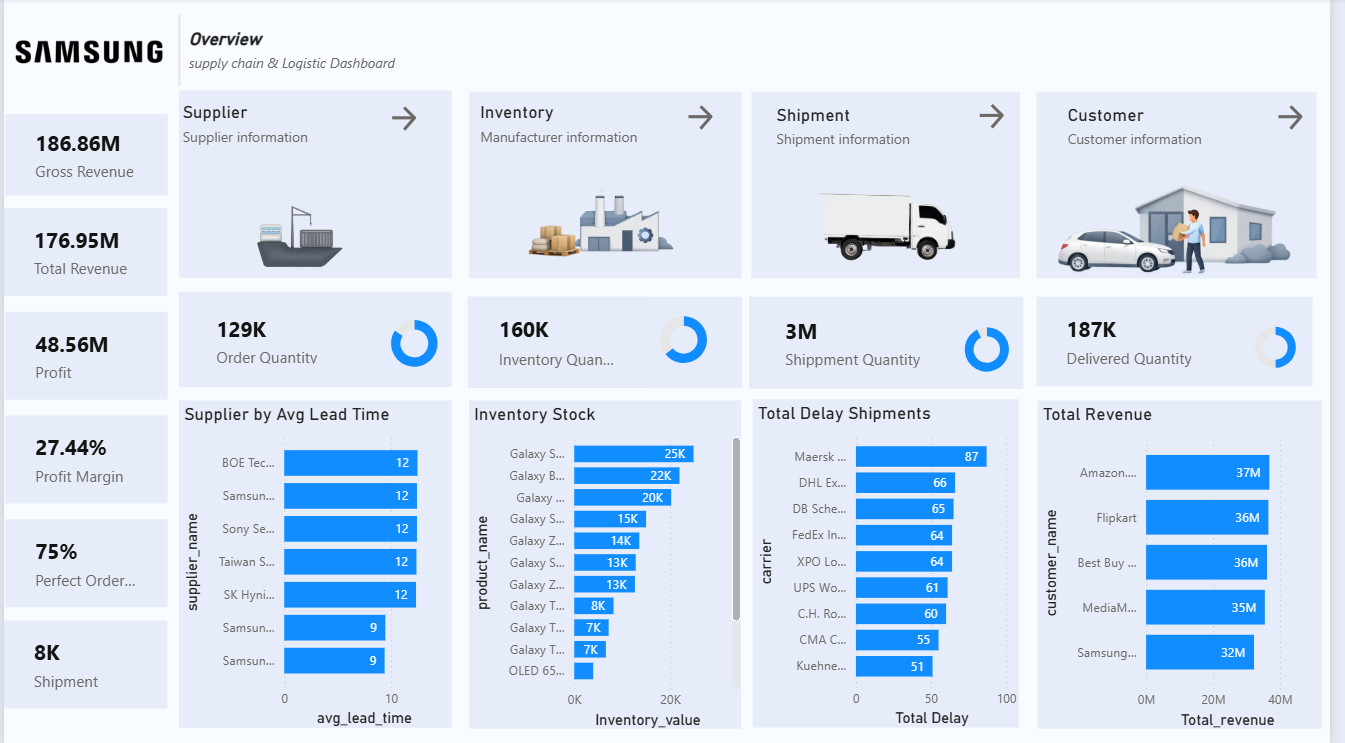Click the Flipkart revenue bar

pos(1207,518)
